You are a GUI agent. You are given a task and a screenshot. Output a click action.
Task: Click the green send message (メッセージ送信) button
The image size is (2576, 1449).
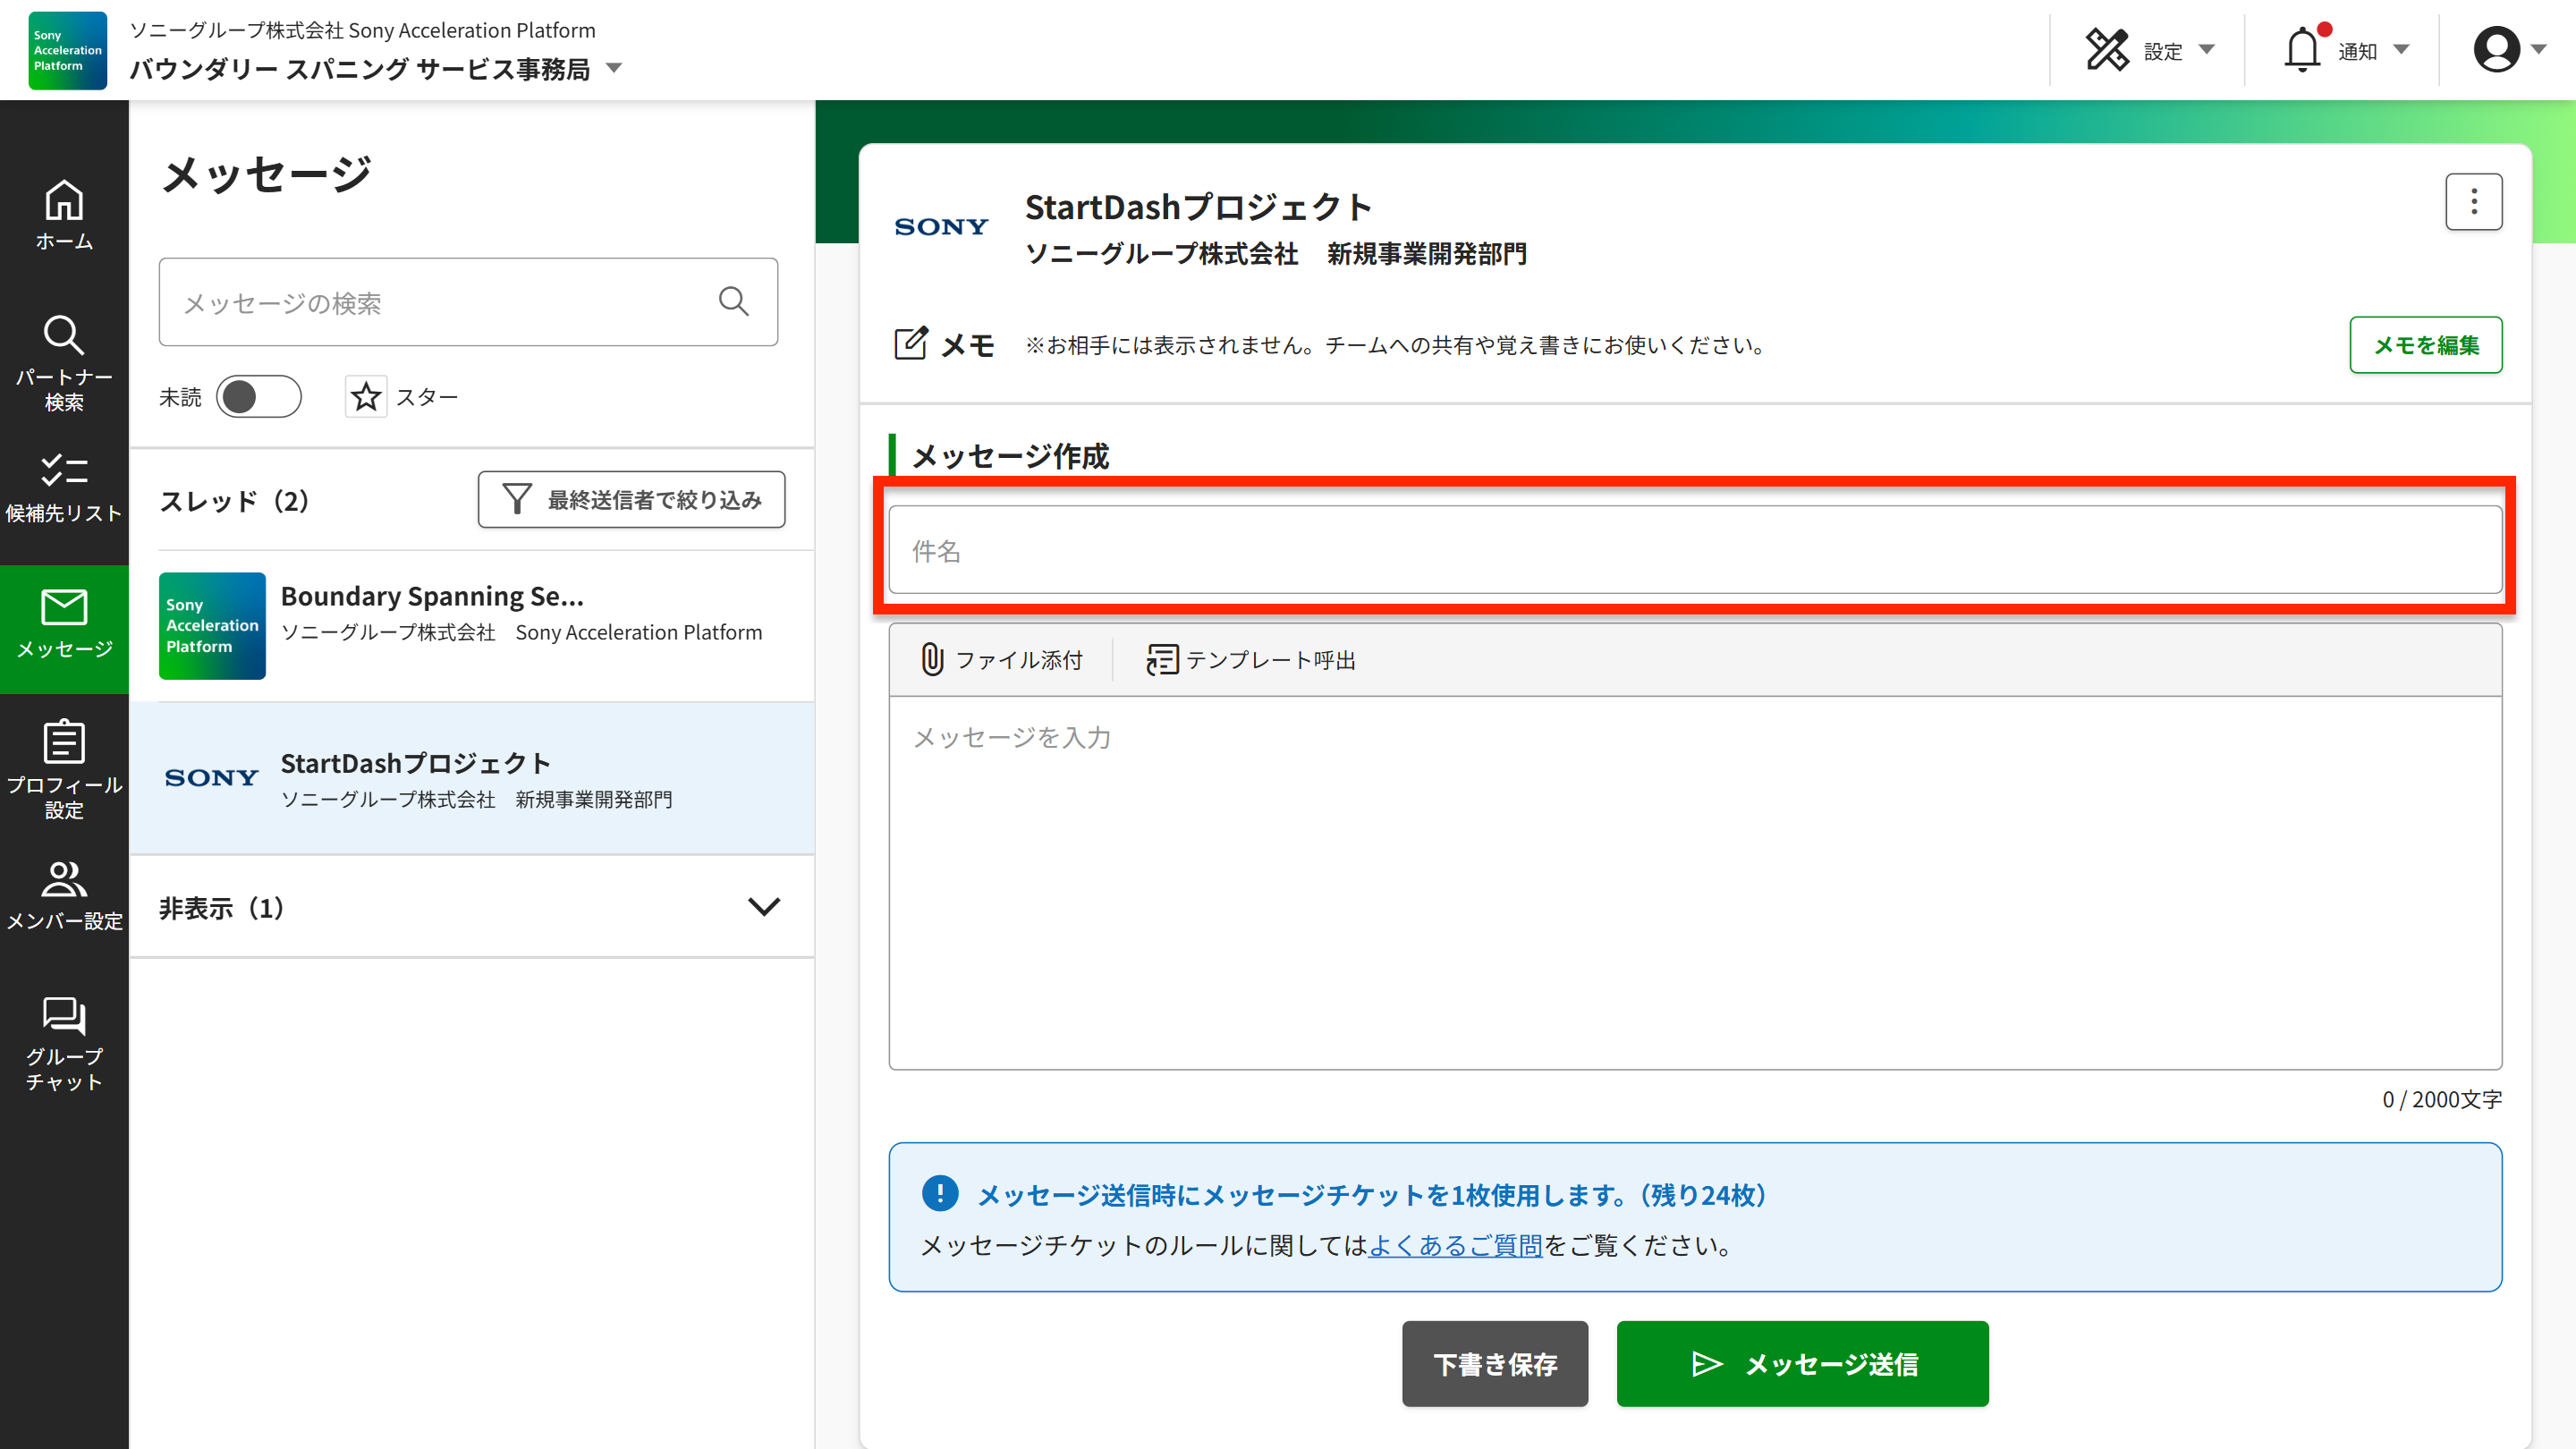click(x=1802, y=1364)
